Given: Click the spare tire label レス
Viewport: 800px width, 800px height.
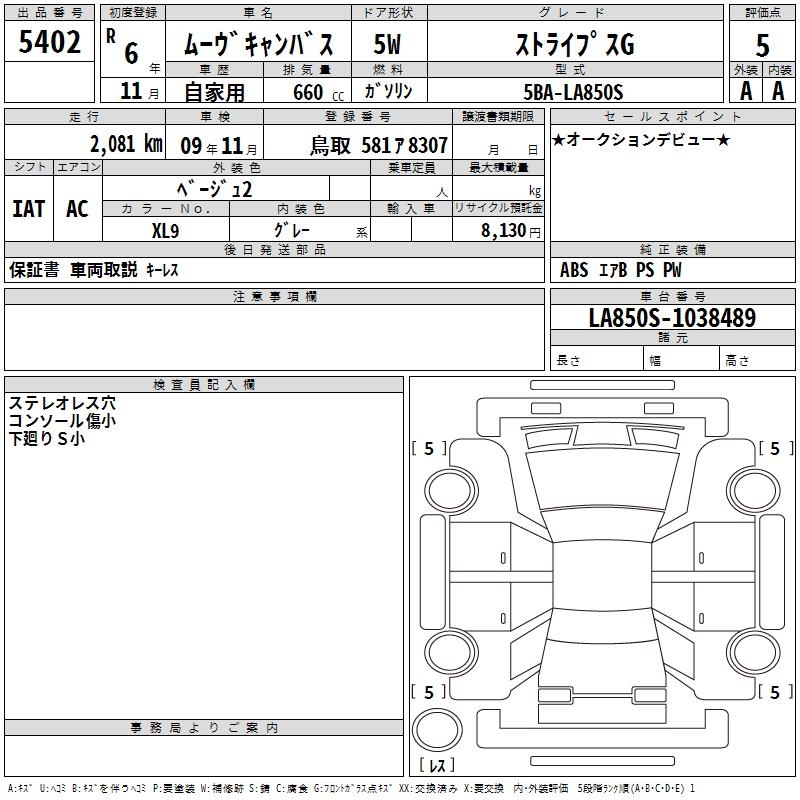Looking at the screenshot, I should (437, 765).
